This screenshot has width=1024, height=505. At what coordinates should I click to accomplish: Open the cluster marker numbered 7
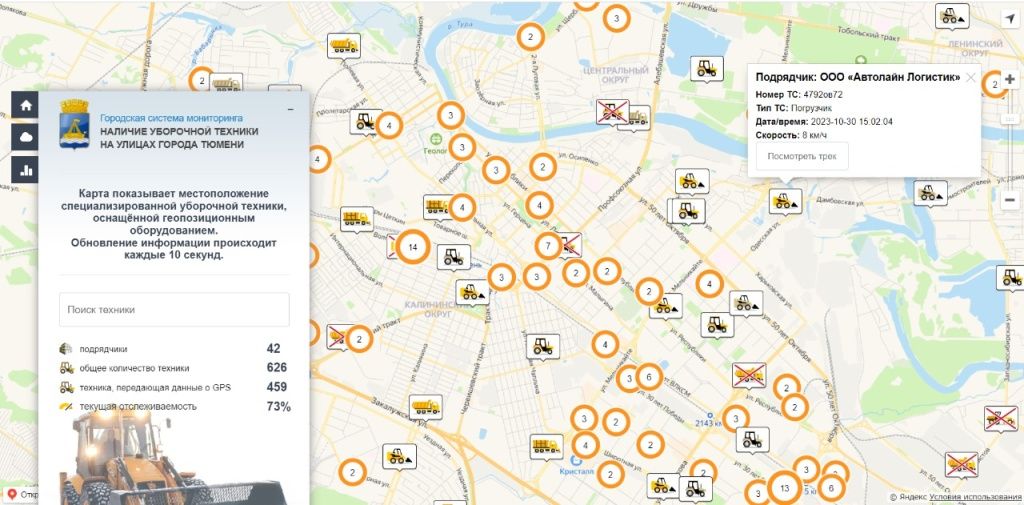click(x=547, y=246)
